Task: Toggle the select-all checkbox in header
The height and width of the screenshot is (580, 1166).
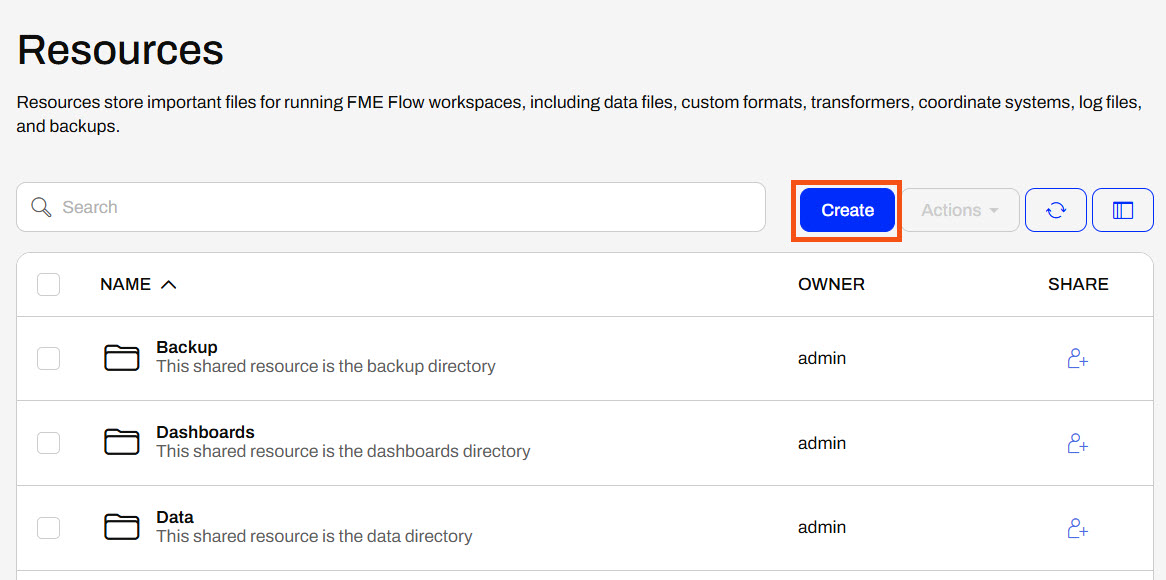Action: point(48,284)
